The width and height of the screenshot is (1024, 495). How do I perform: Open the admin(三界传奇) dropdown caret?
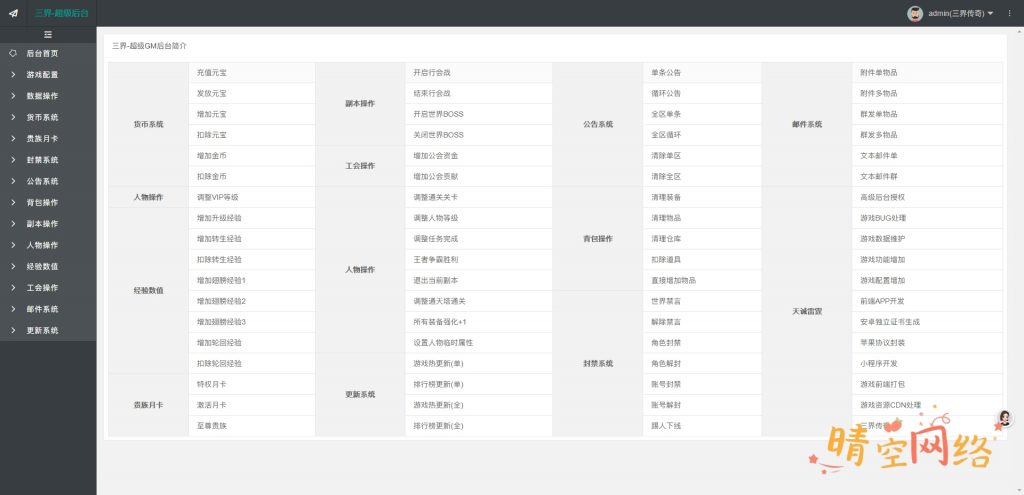(990, 13)
